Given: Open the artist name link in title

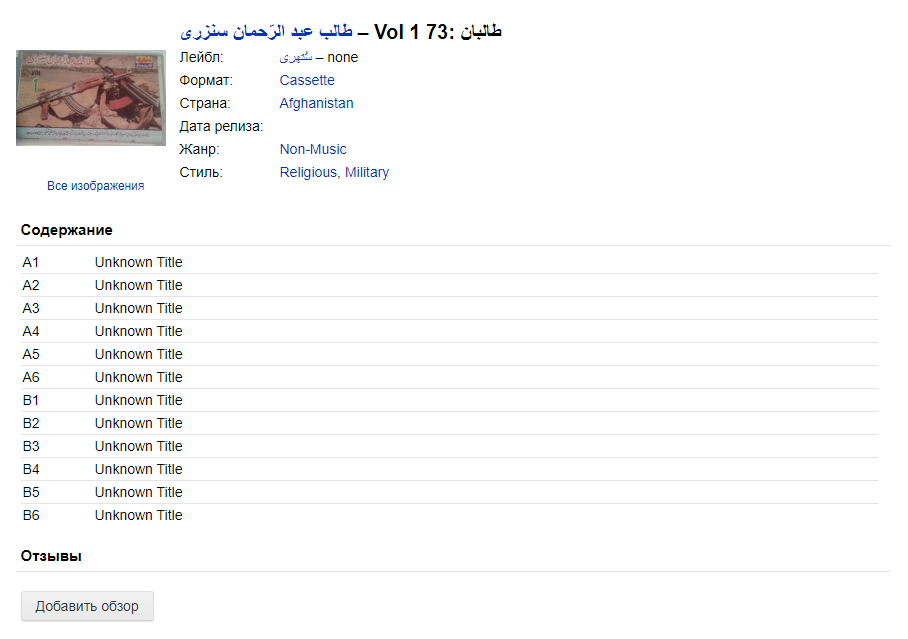Looking at the screenshot, I should (x=266, y=32).
